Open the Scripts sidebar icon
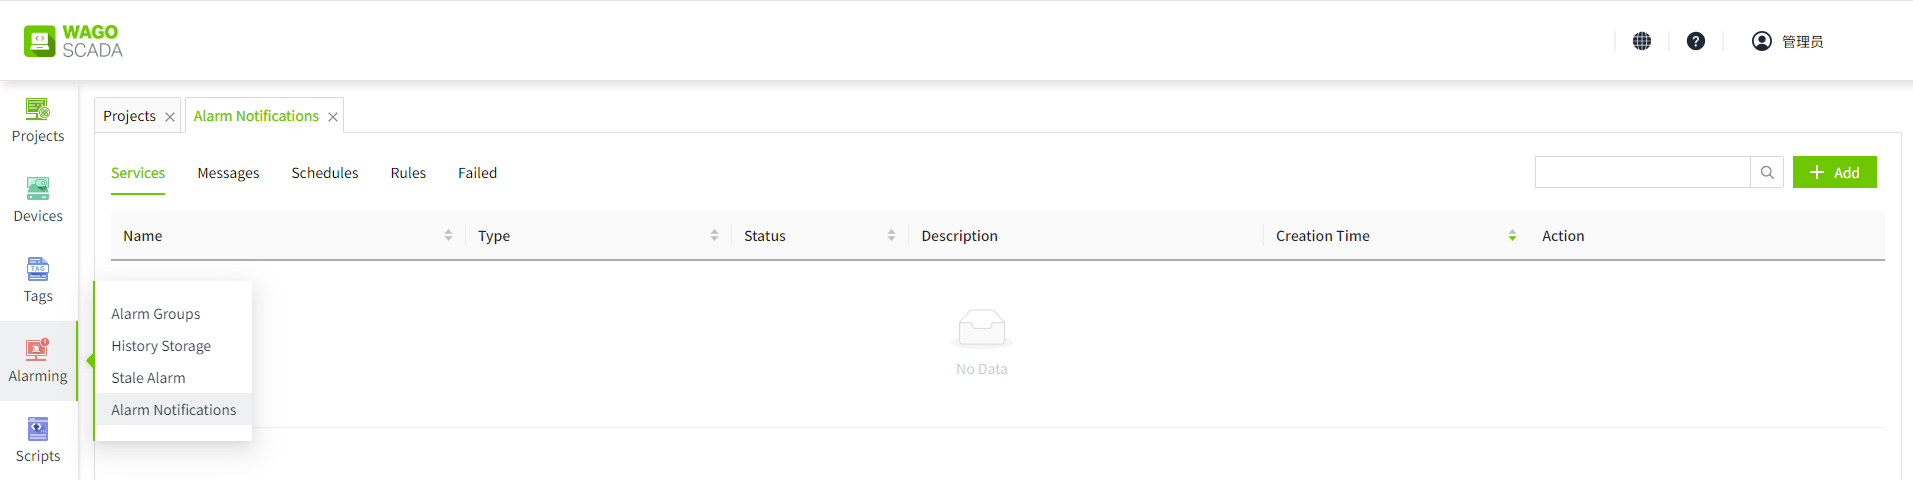This screenshot has width=1913, height=480. click(x=38, y=440)
